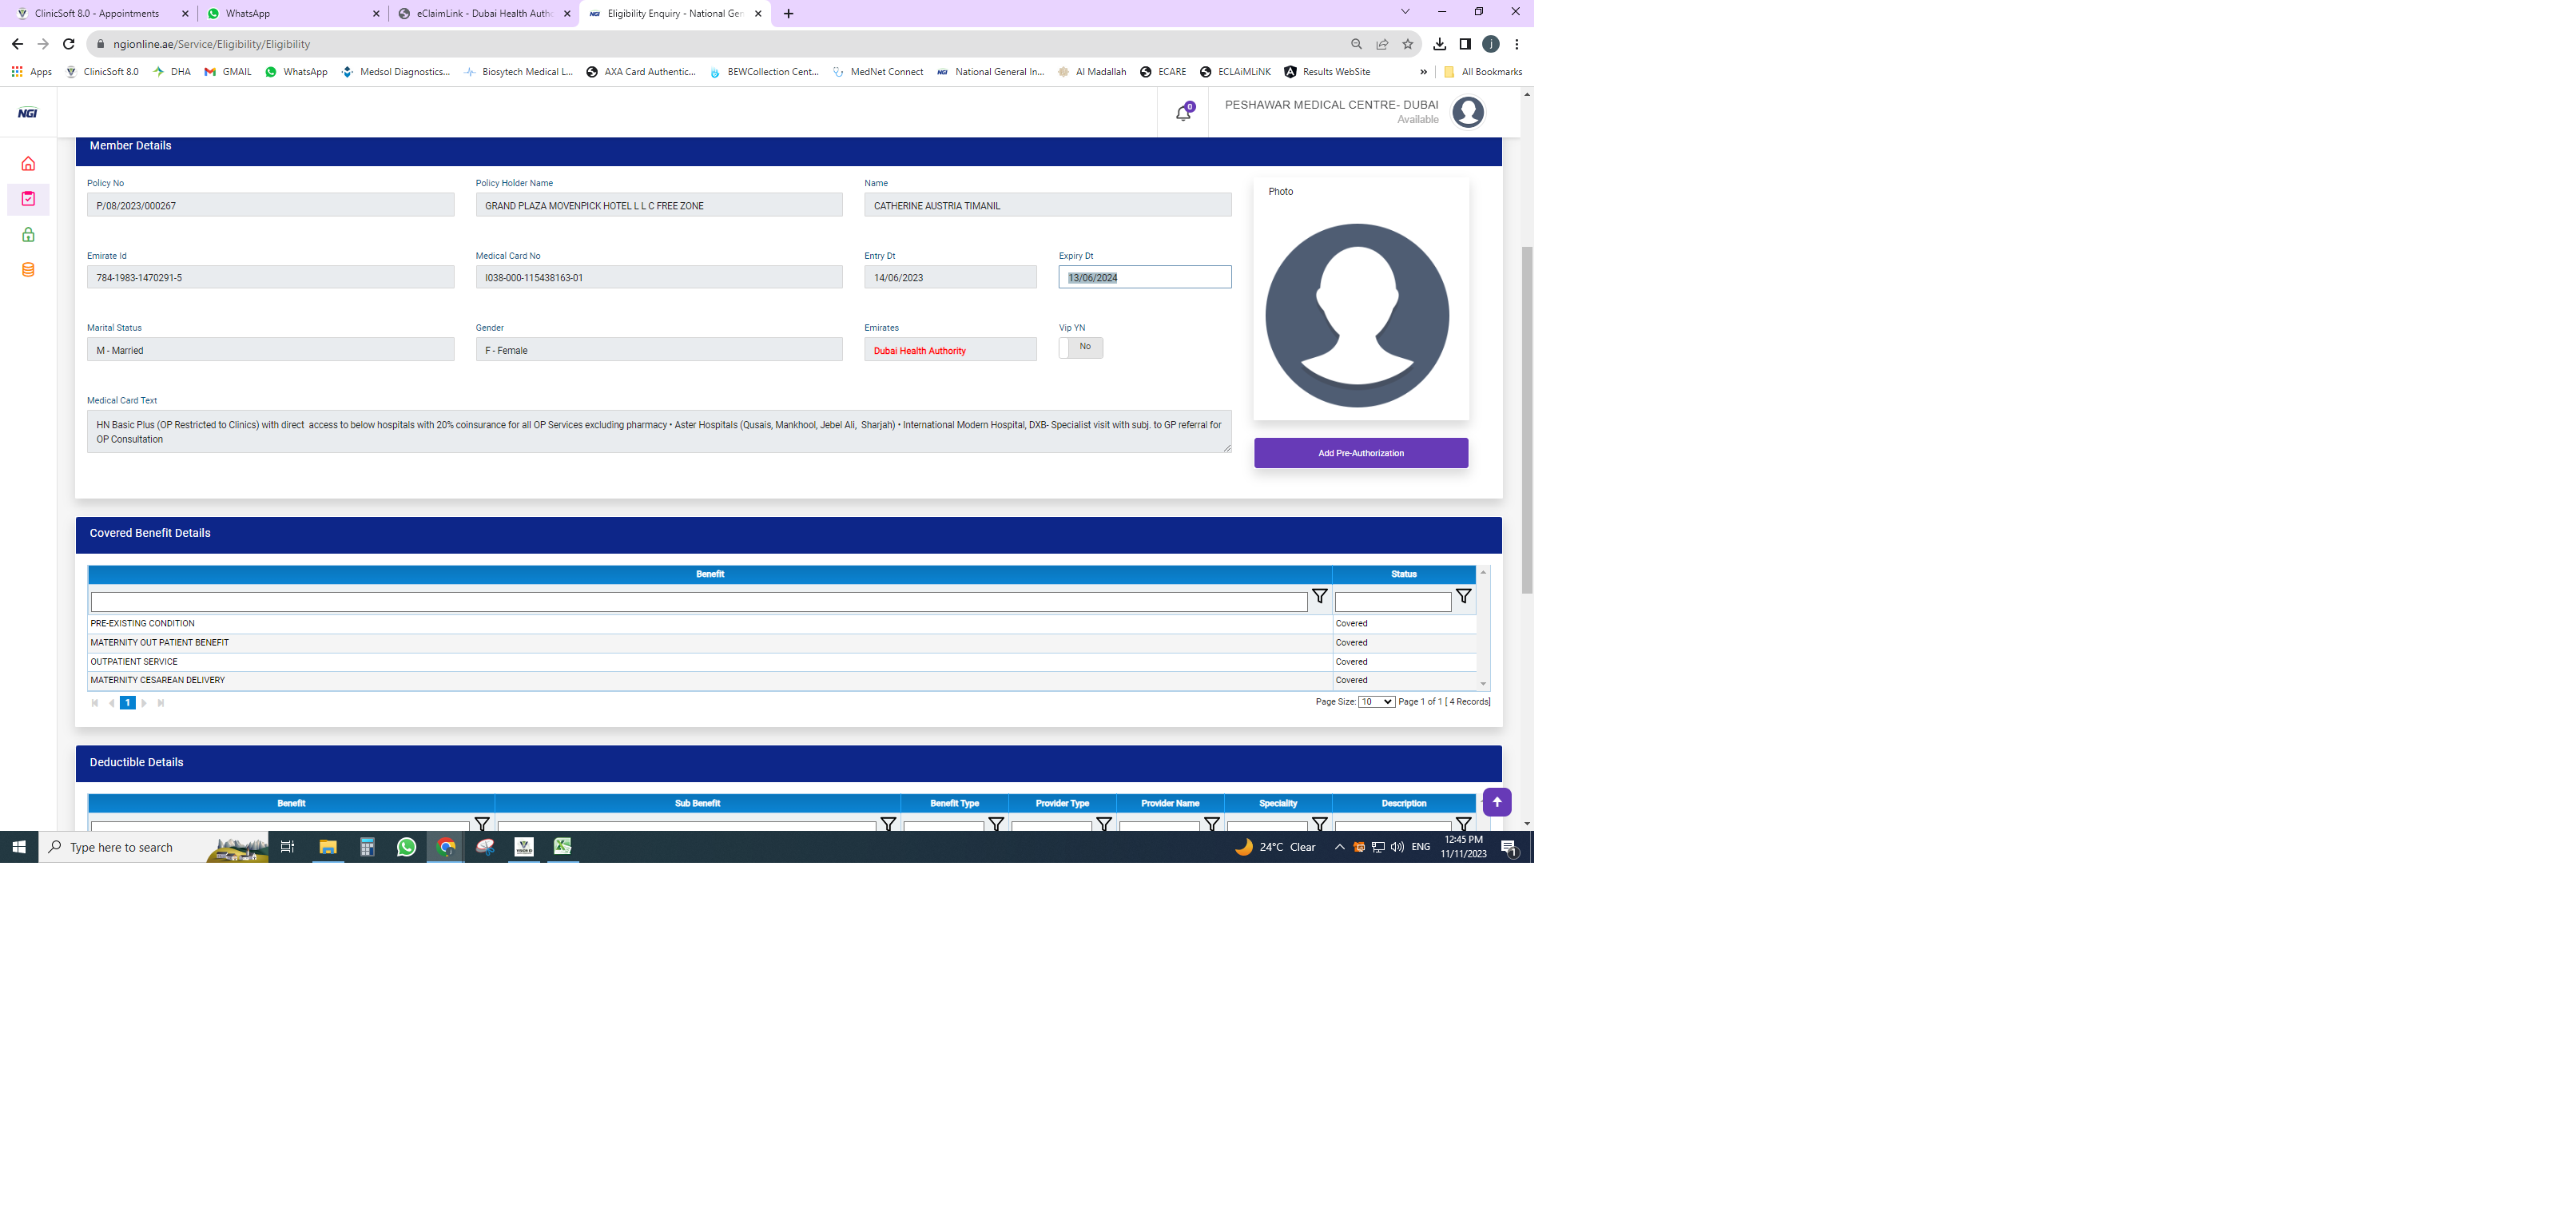Expand hidden bookmarks chevron in bookmarks bar
Image resolution: width=2576 pixels, height=1208 pixels.
pyautogui.click(x=1423, y=72)
